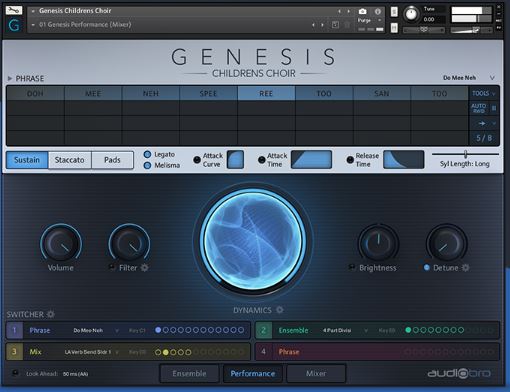Switch to the Mixer tab
Screen dimensions: 510x392
316,373
